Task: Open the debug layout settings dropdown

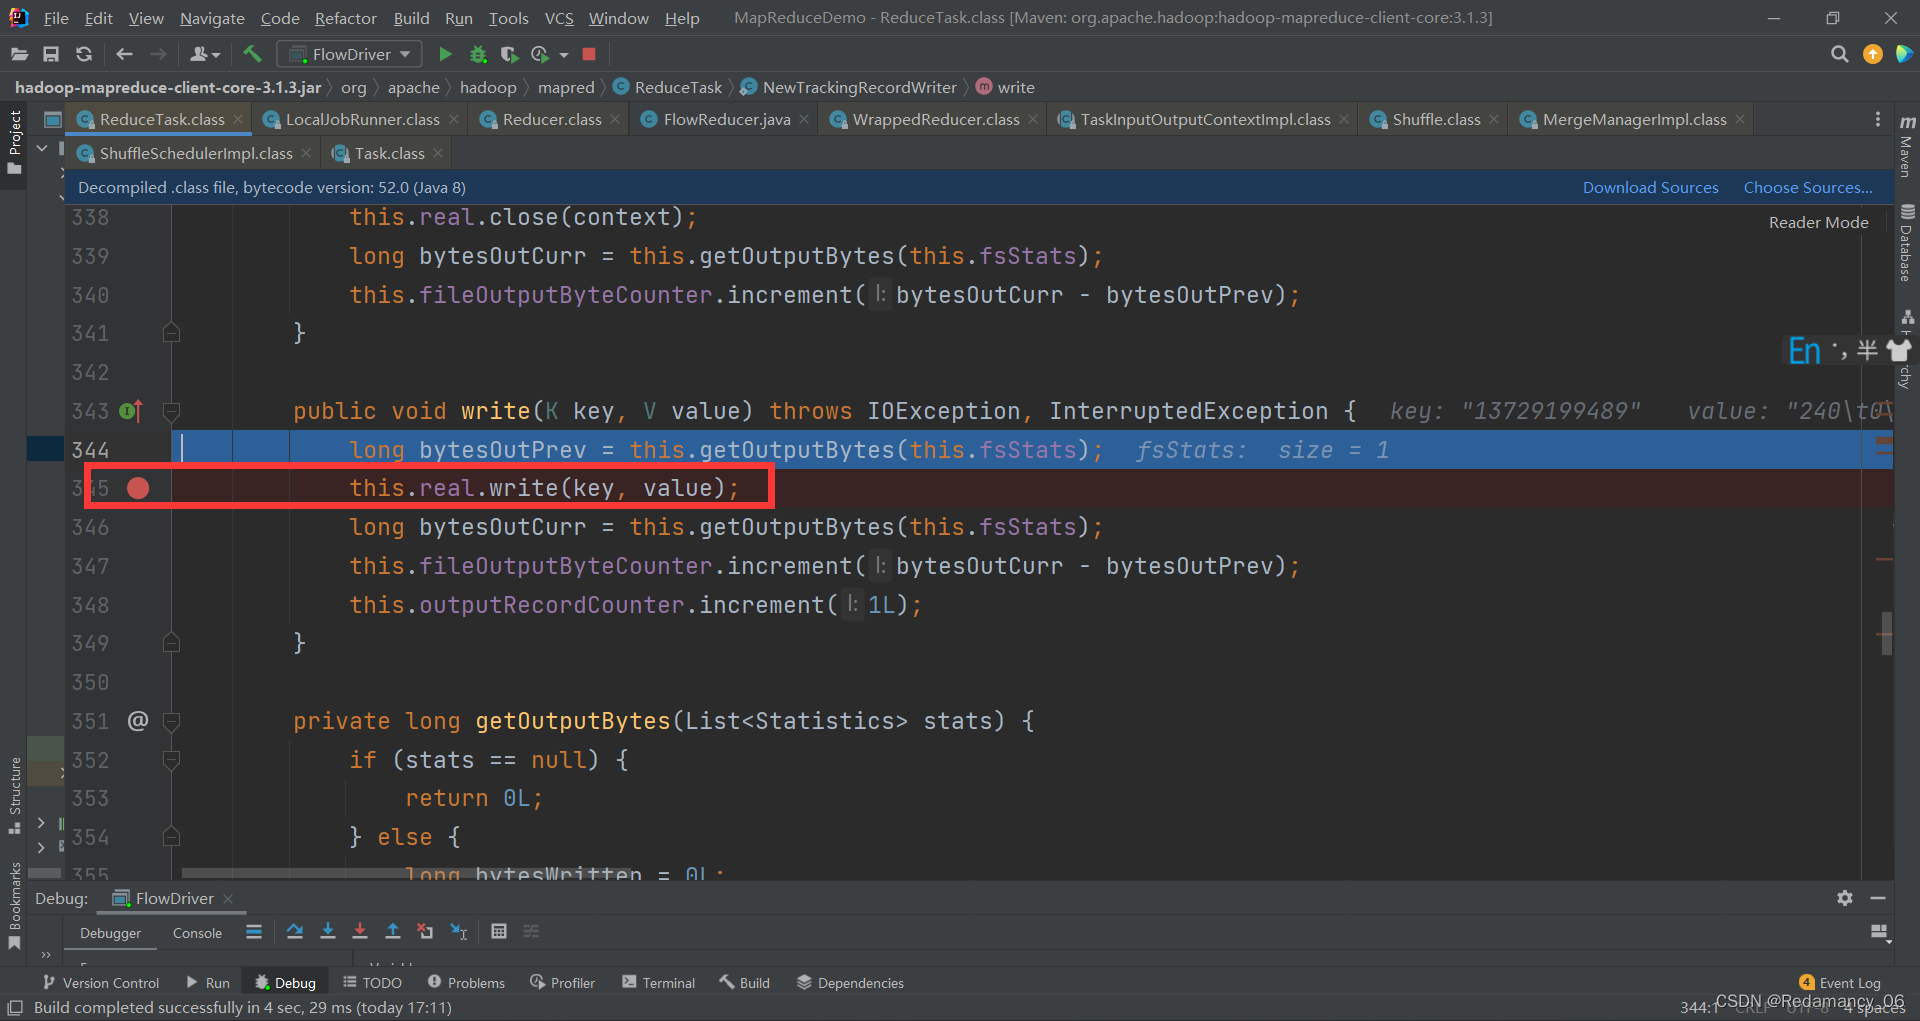Action: pyautogui.click(x=1879, y=932)
